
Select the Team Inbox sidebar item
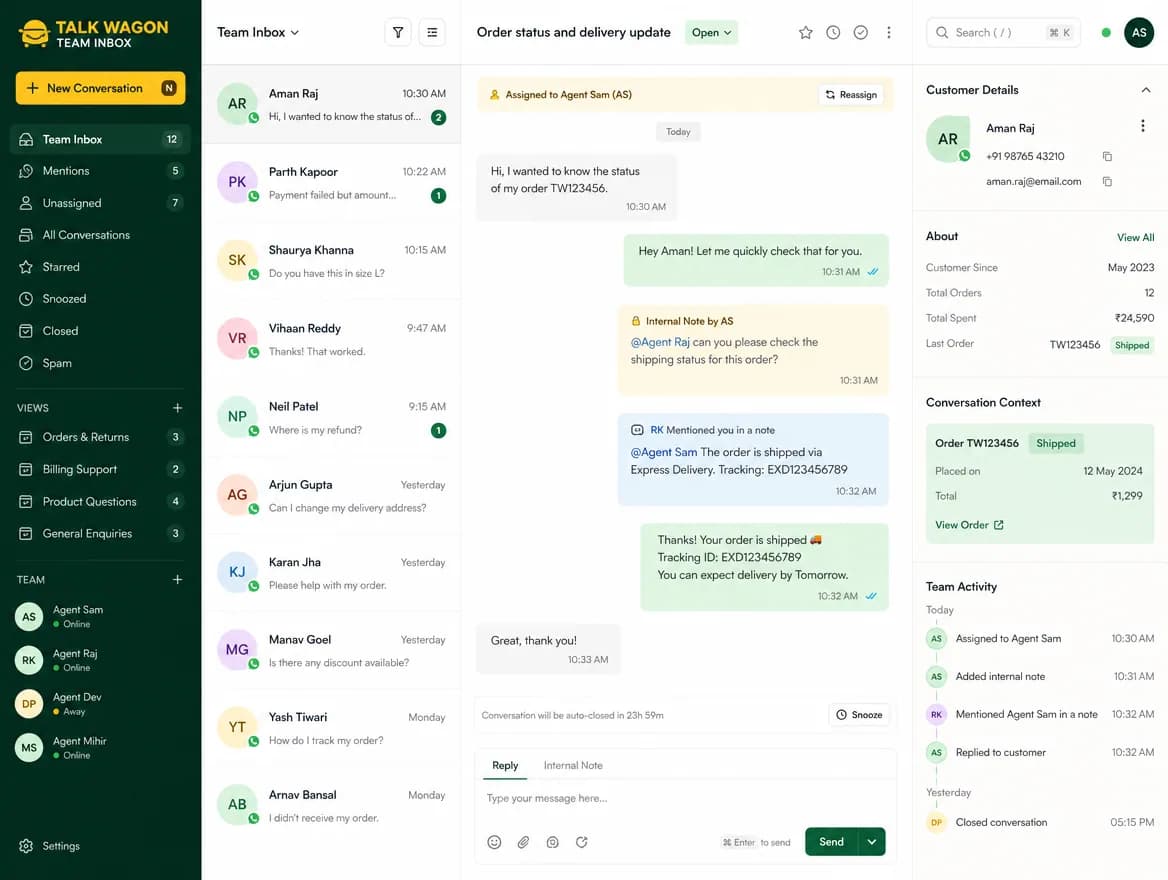click(x=100, y=139)
